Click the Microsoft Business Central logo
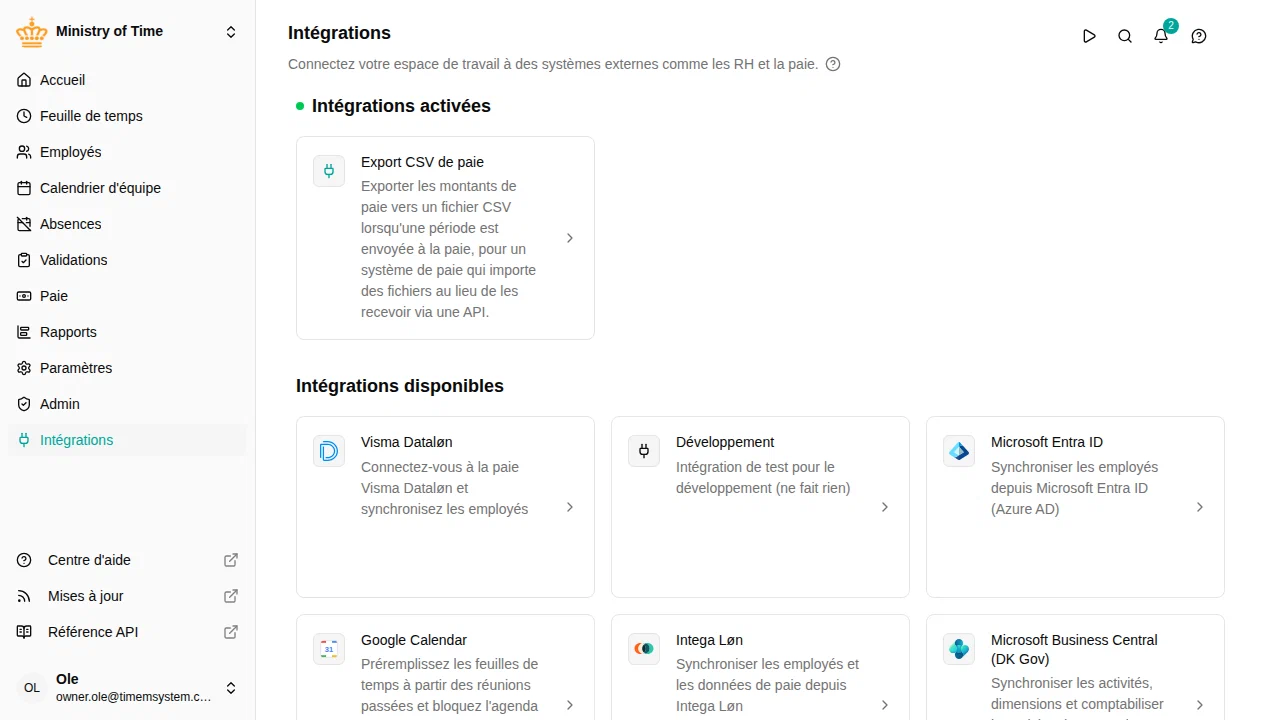 pyautogui.click(x=959, y=649)
